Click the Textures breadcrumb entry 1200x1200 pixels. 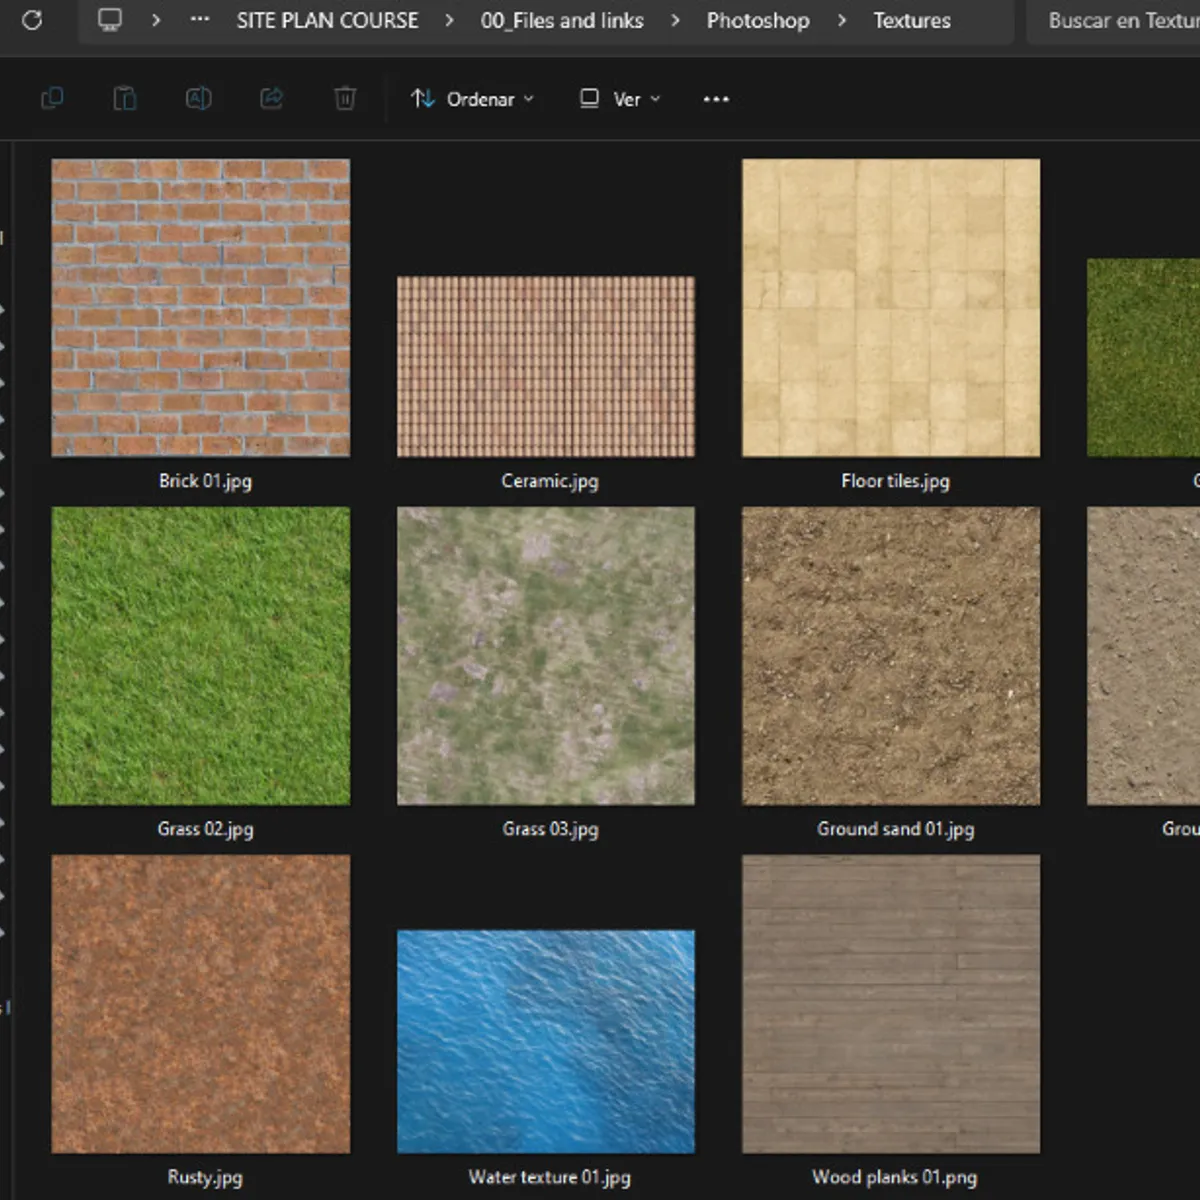(x=911, y=20)
